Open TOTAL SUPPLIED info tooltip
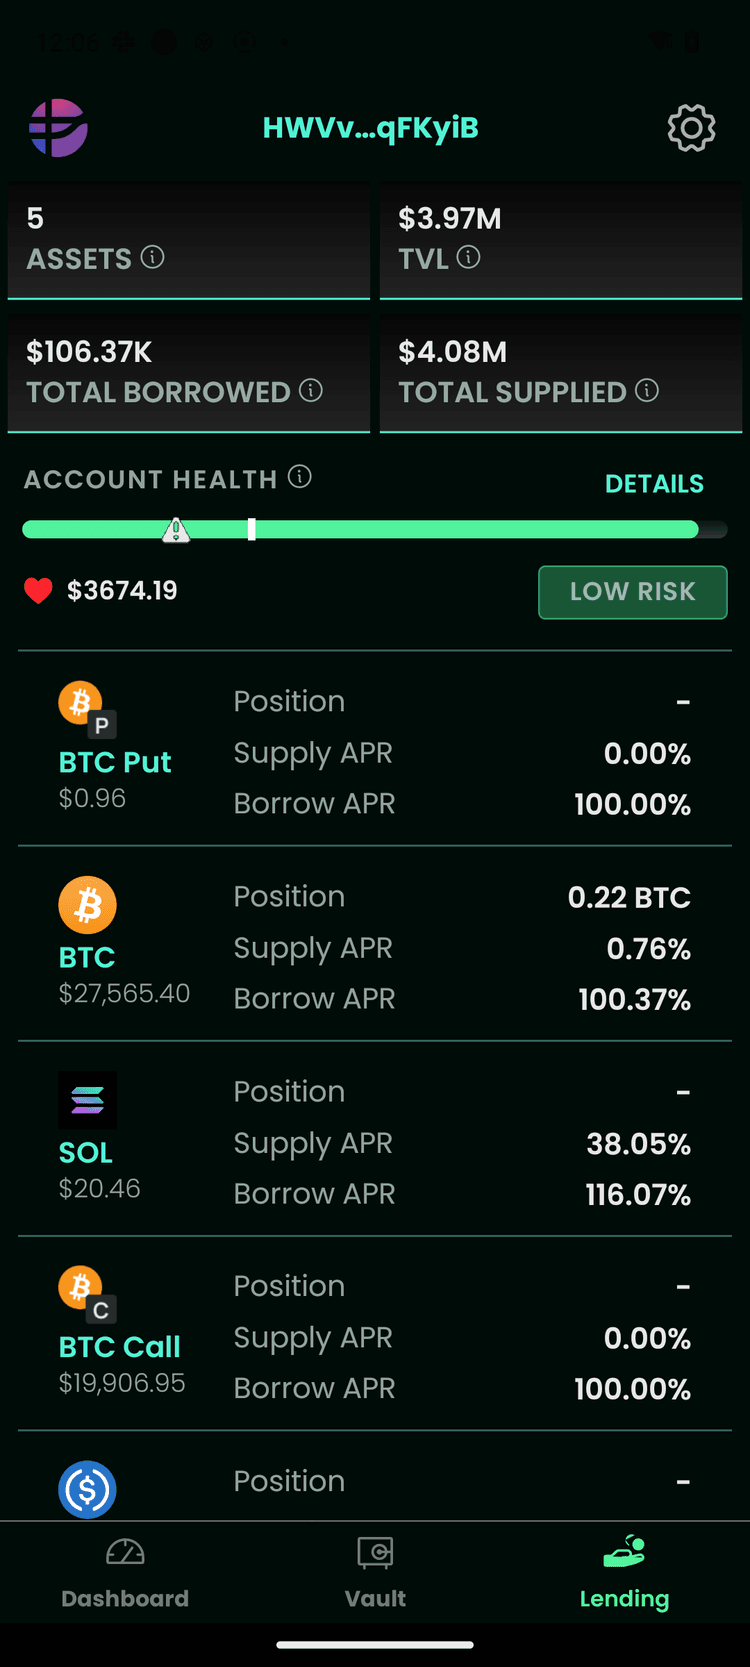This screenshot has height=1667, width=750. coord(647,391)
